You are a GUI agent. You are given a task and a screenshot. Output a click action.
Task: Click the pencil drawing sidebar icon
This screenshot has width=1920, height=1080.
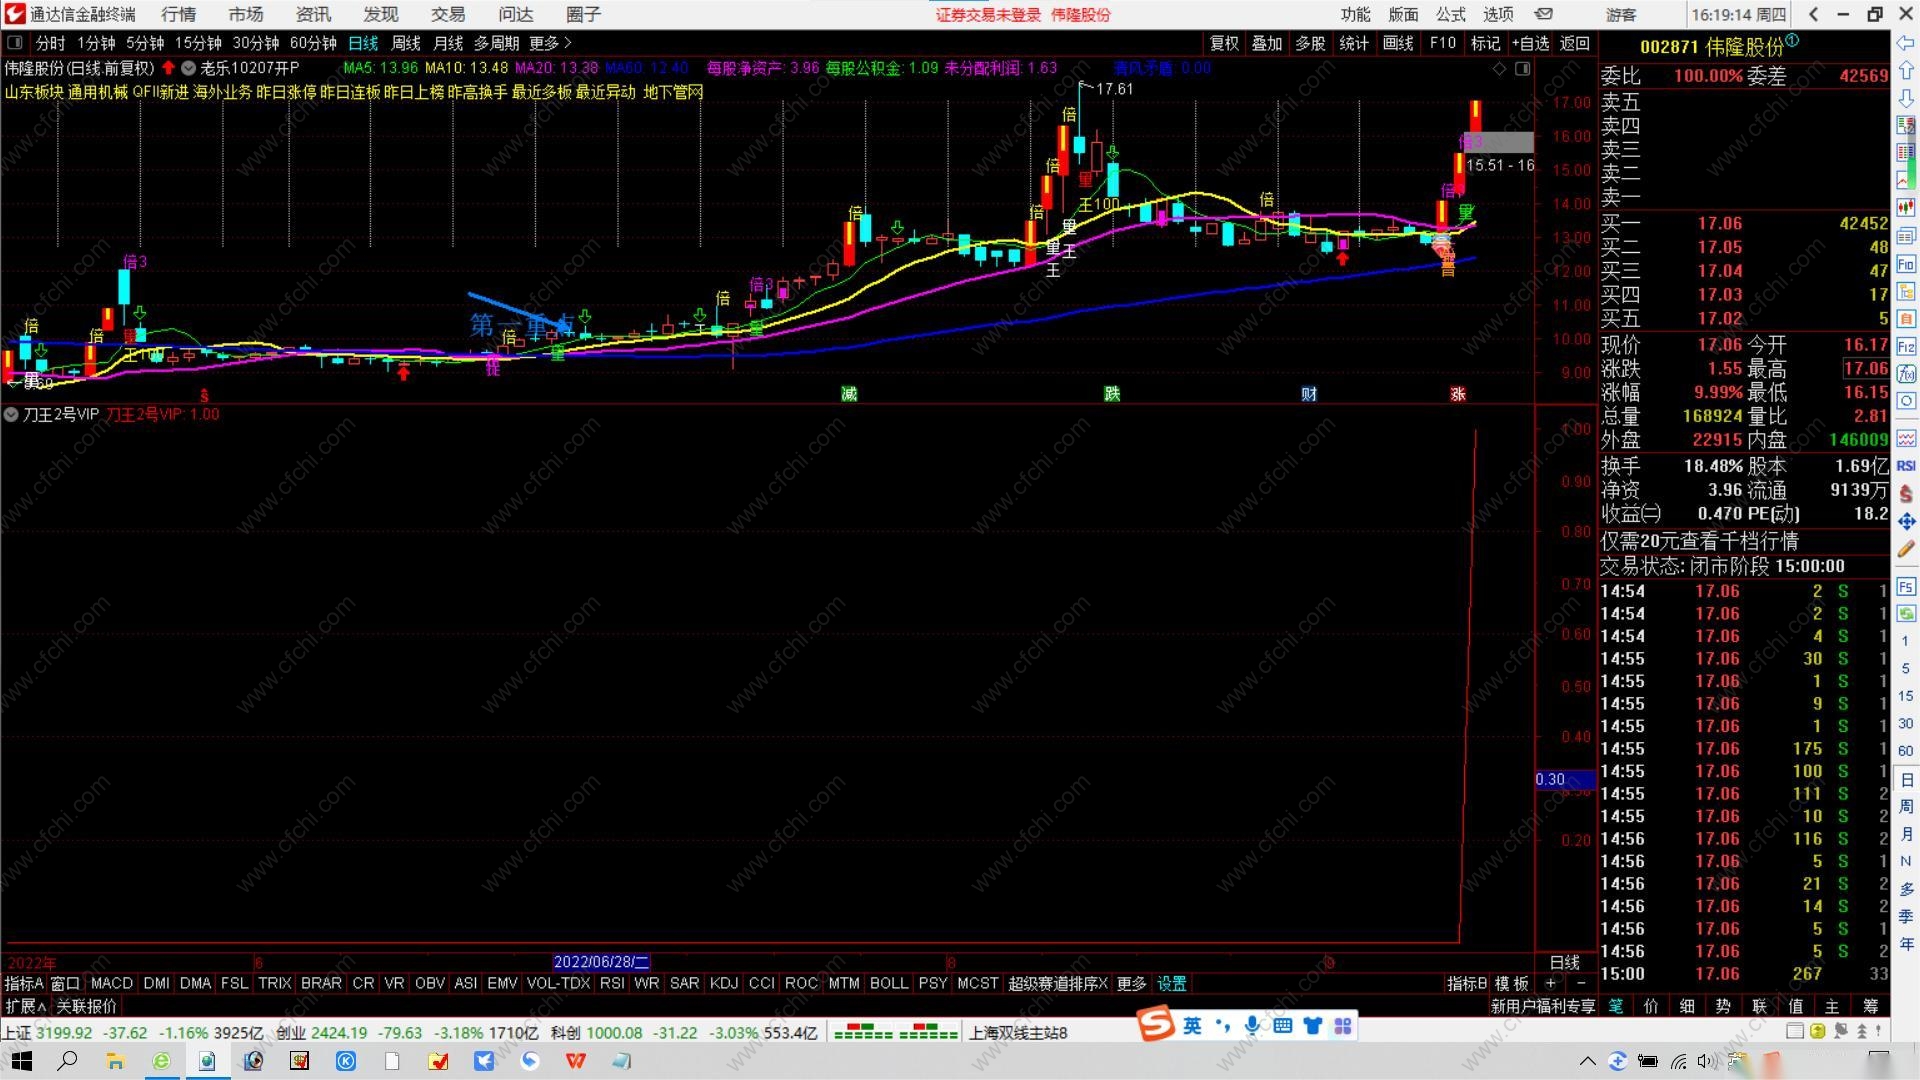coord(1906,549)
